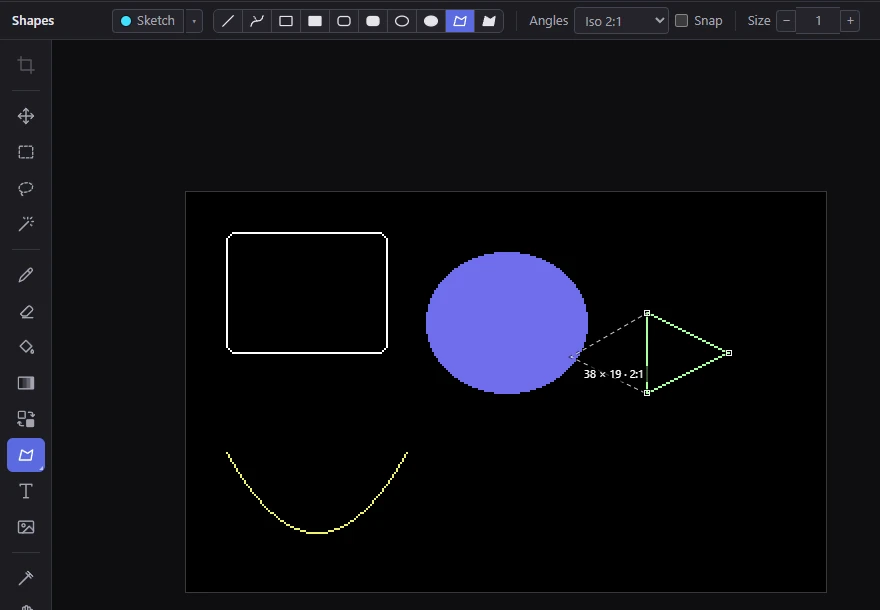Select the Paint Bucket fill tool
Viewport: 880px width, 610px height.
[26, 347]
